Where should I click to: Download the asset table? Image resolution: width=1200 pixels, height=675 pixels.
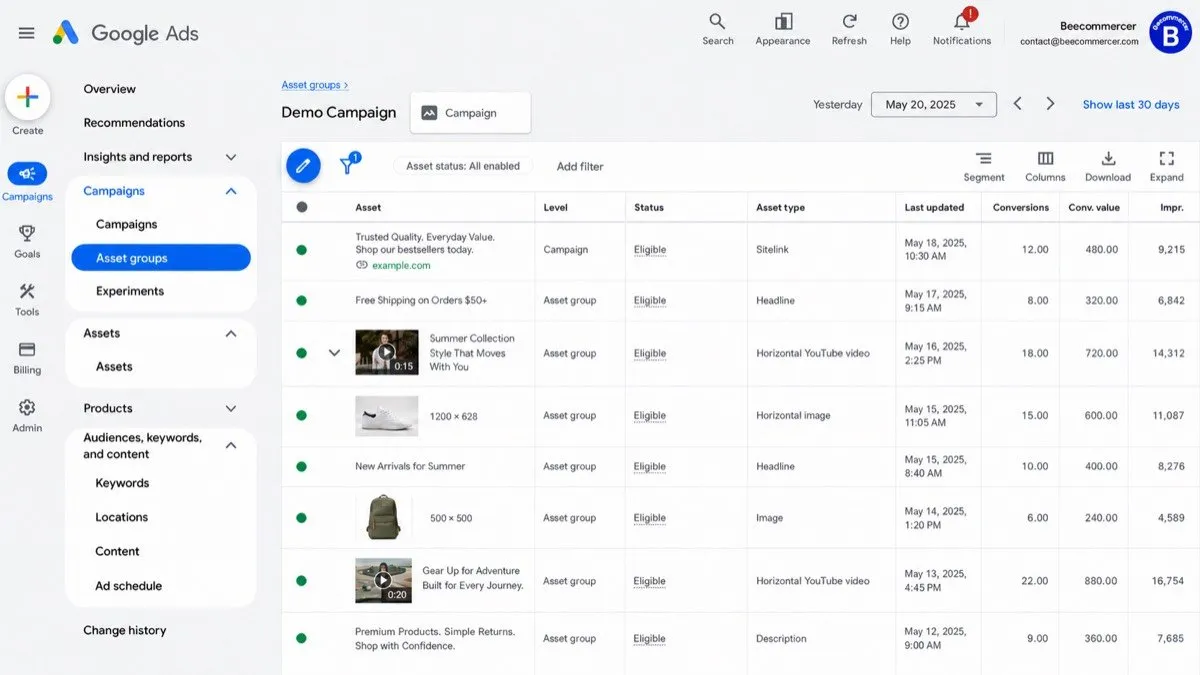[1108, 166]
